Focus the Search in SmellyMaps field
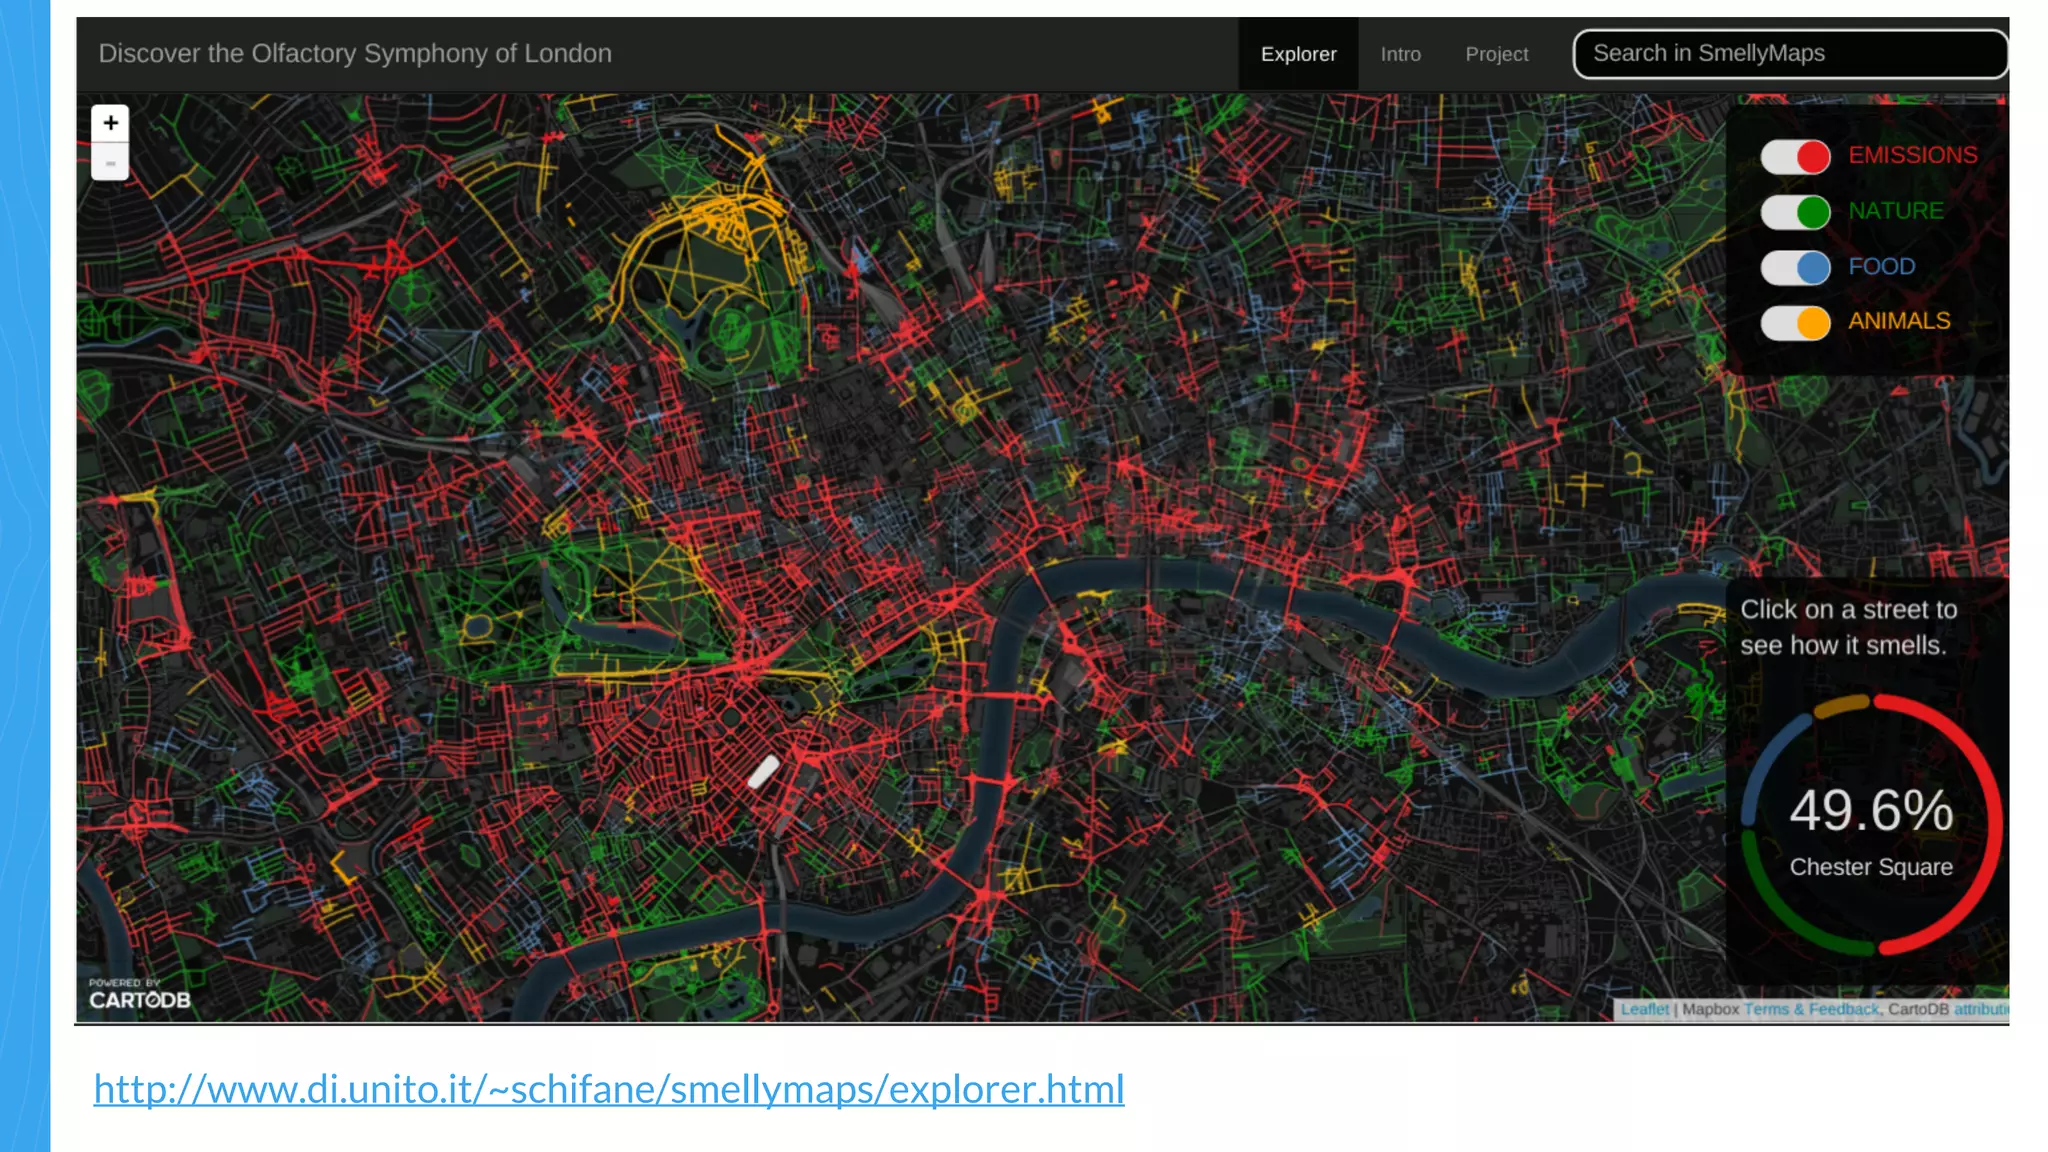Image resolution: width=2048 pixels, height=1152 pixels. 1790,54
